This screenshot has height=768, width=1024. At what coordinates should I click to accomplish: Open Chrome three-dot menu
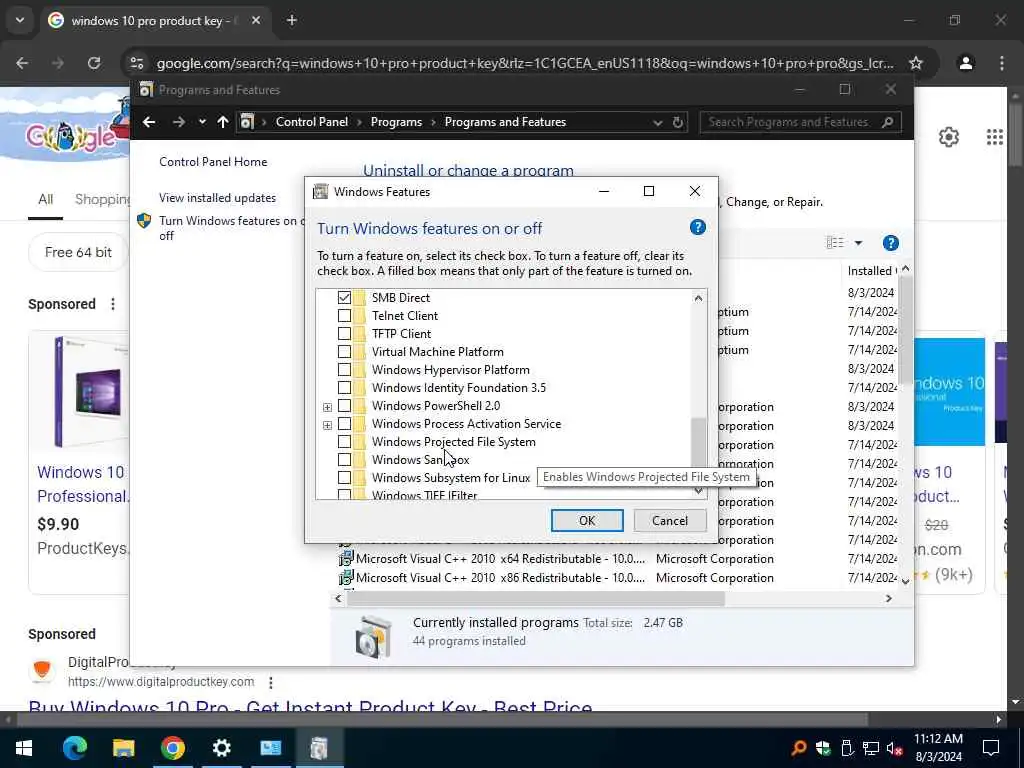pyautogui.click(x=1002, y=63)
